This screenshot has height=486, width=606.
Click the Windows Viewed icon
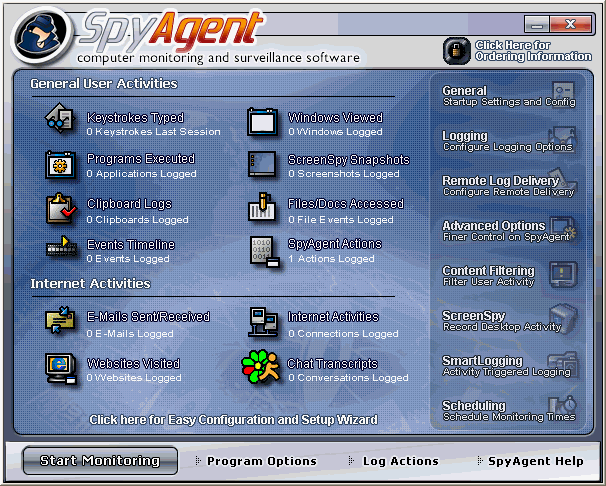tap(262, 122)
